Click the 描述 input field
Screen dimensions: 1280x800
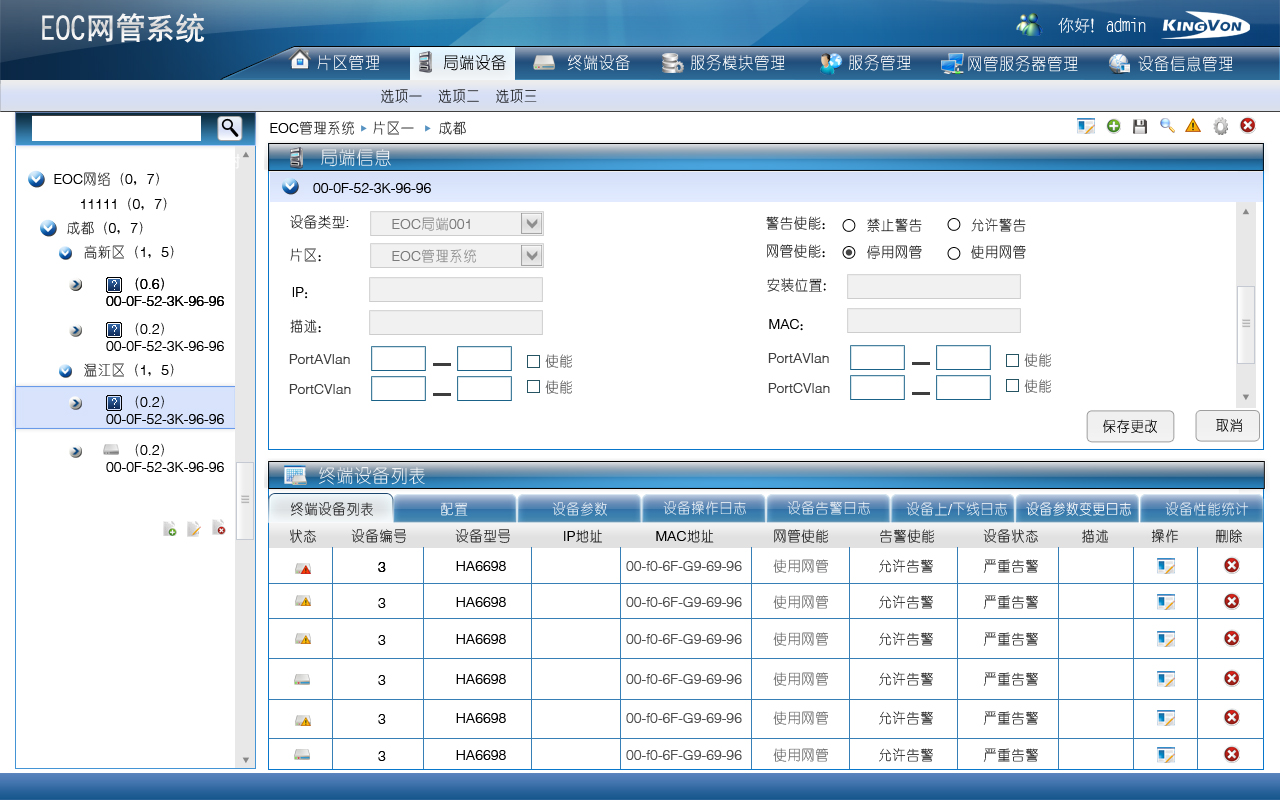456,322
